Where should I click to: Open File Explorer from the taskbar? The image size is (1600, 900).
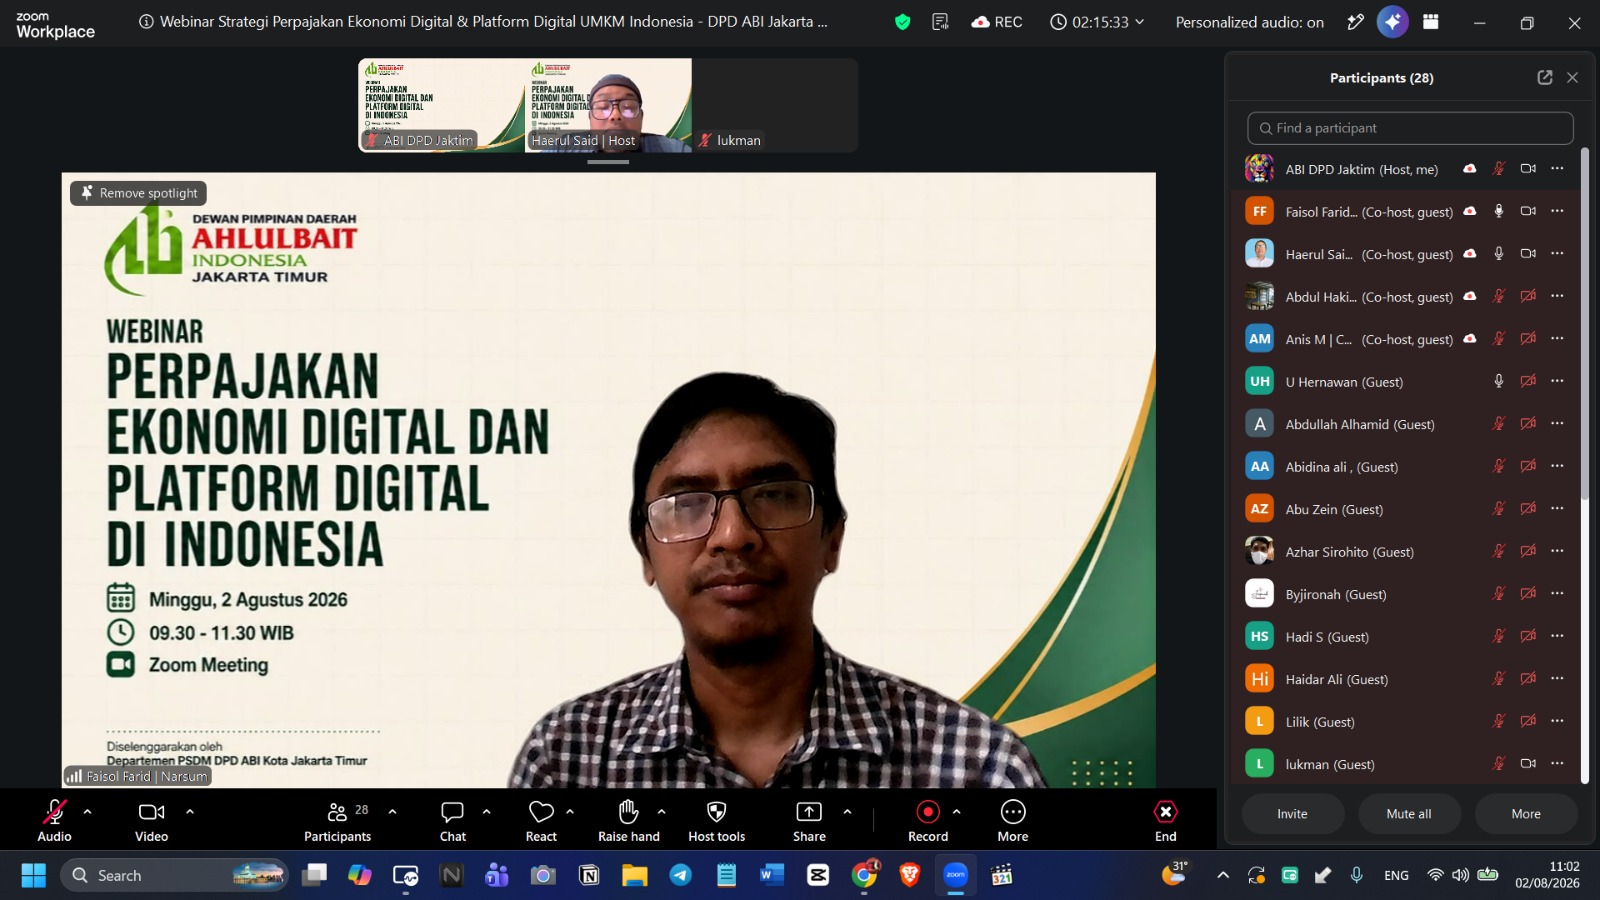pos(635,875)
